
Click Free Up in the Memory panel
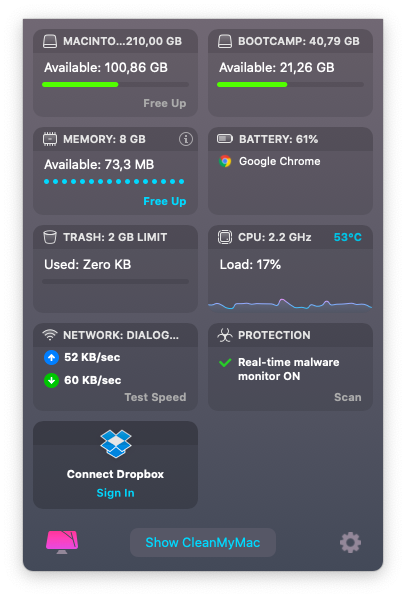(x=165, y=201)
